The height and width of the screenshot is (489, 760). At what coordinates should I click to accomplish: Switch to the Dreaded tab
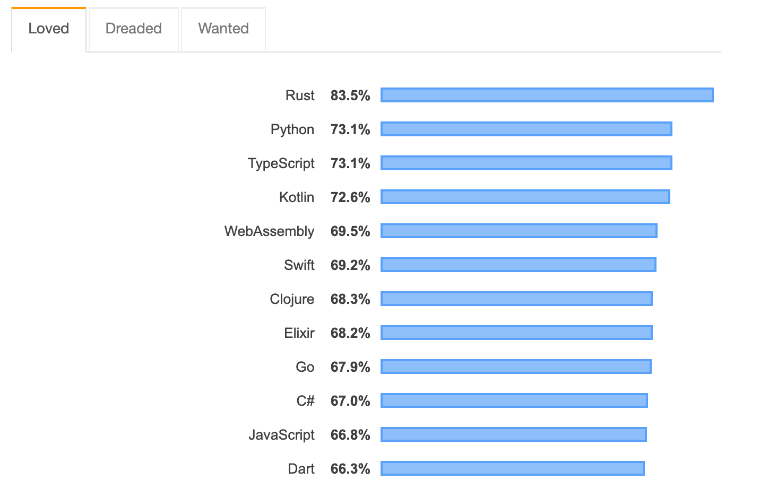(133, 29)
